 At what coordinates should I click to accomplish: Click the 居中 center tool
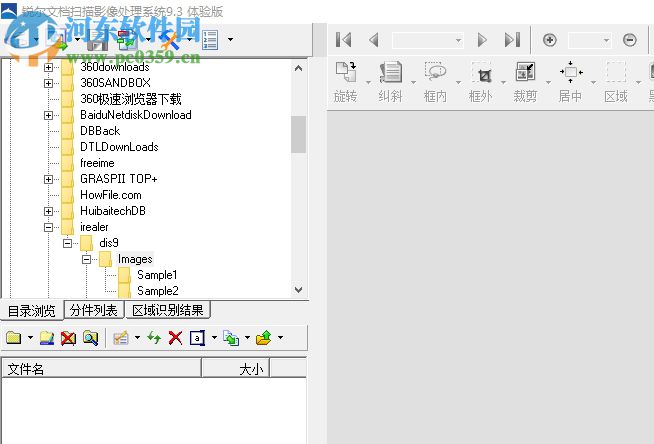pos(571,82)
